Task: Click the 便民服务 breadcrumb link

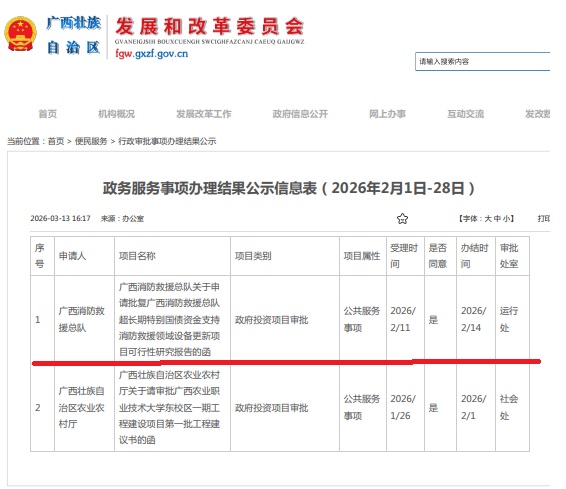Action: (91, 141)
